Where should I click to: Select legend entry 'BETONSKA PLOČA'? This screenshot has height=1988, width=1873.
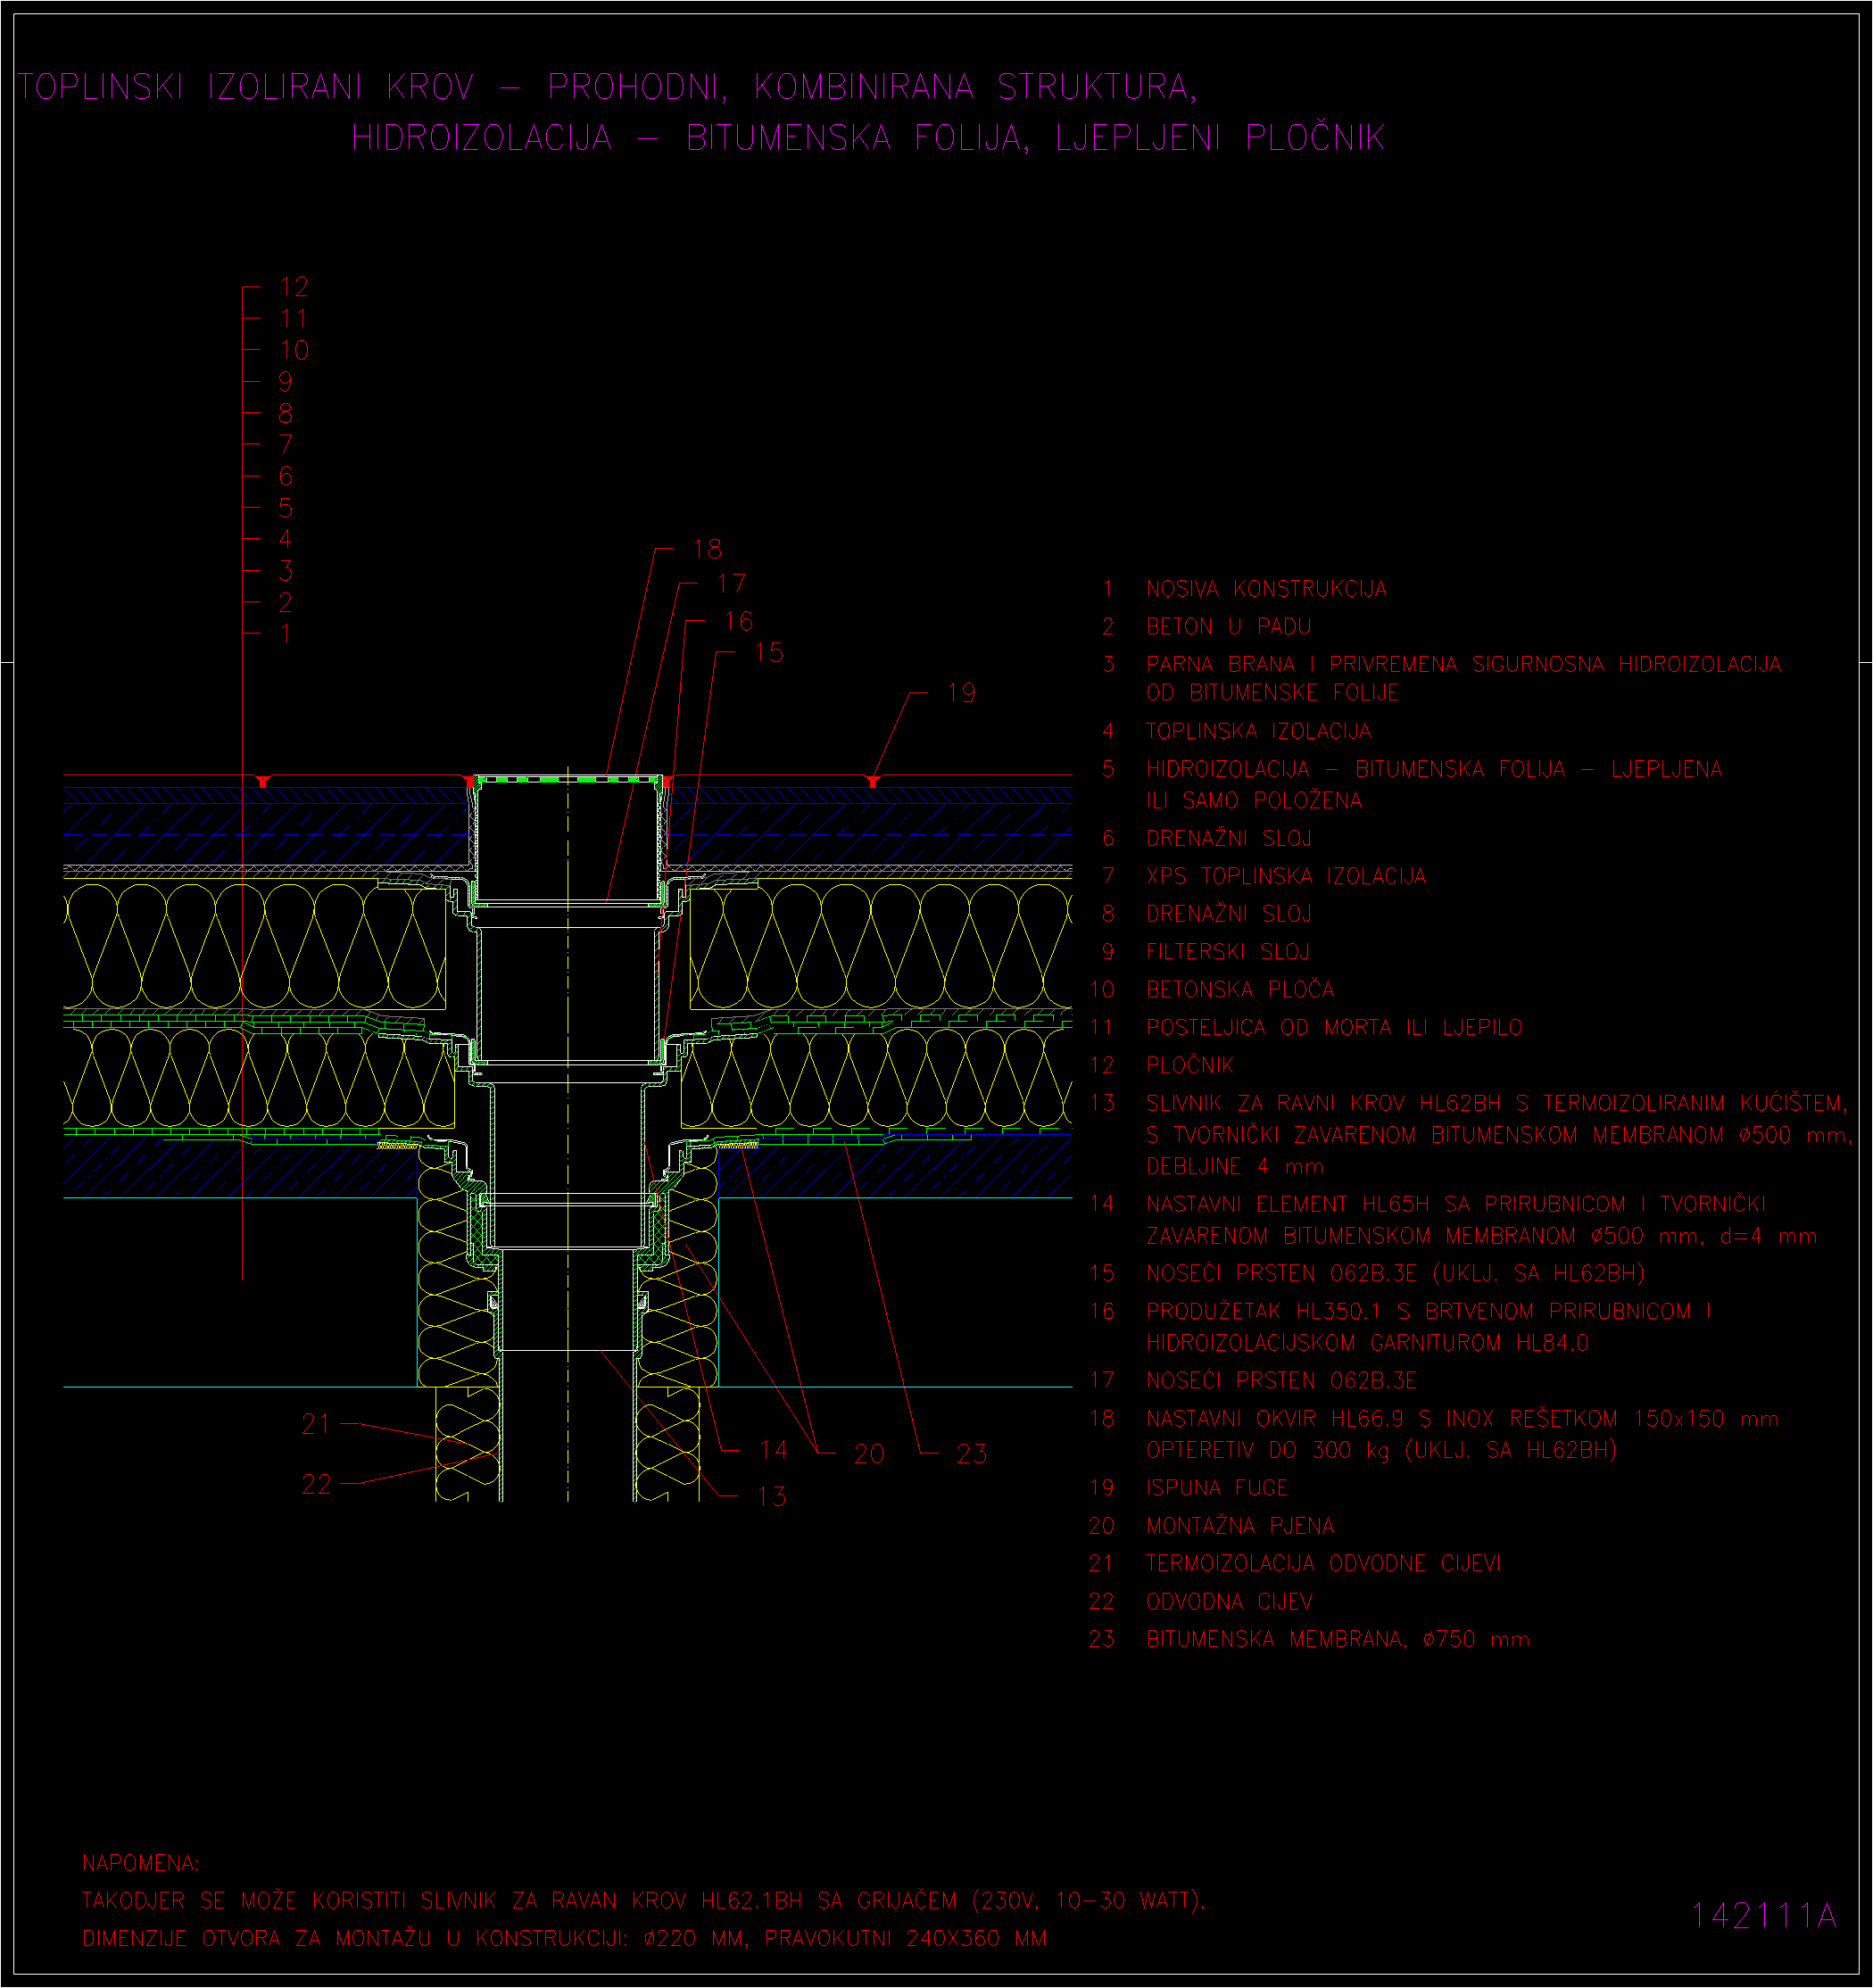pyautogui.click(x=1240, y=990)
